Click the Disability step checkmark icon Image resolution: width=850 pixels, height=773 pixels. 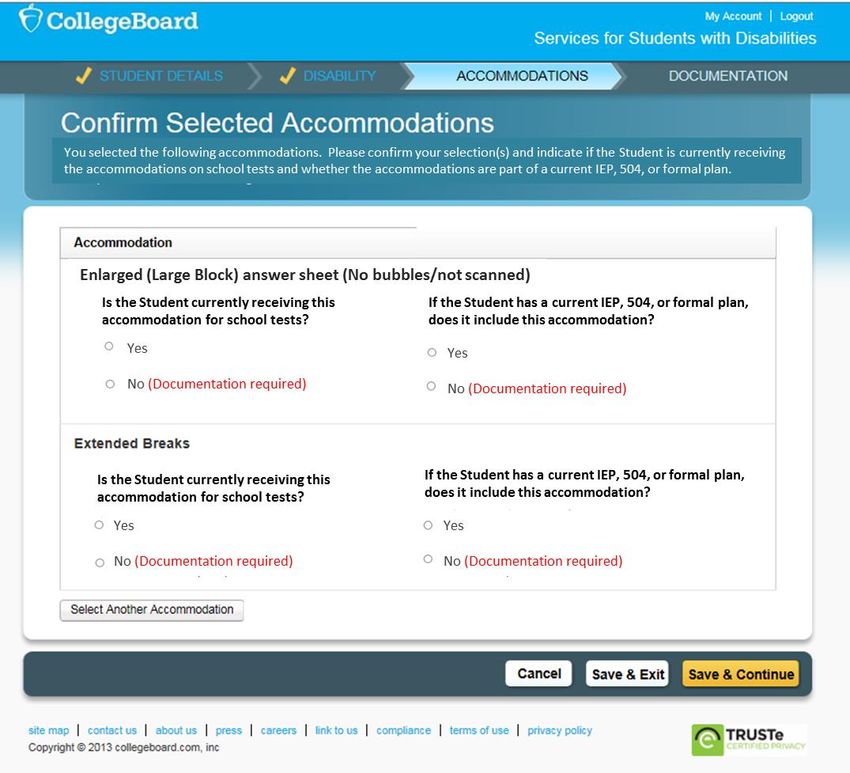288,76
